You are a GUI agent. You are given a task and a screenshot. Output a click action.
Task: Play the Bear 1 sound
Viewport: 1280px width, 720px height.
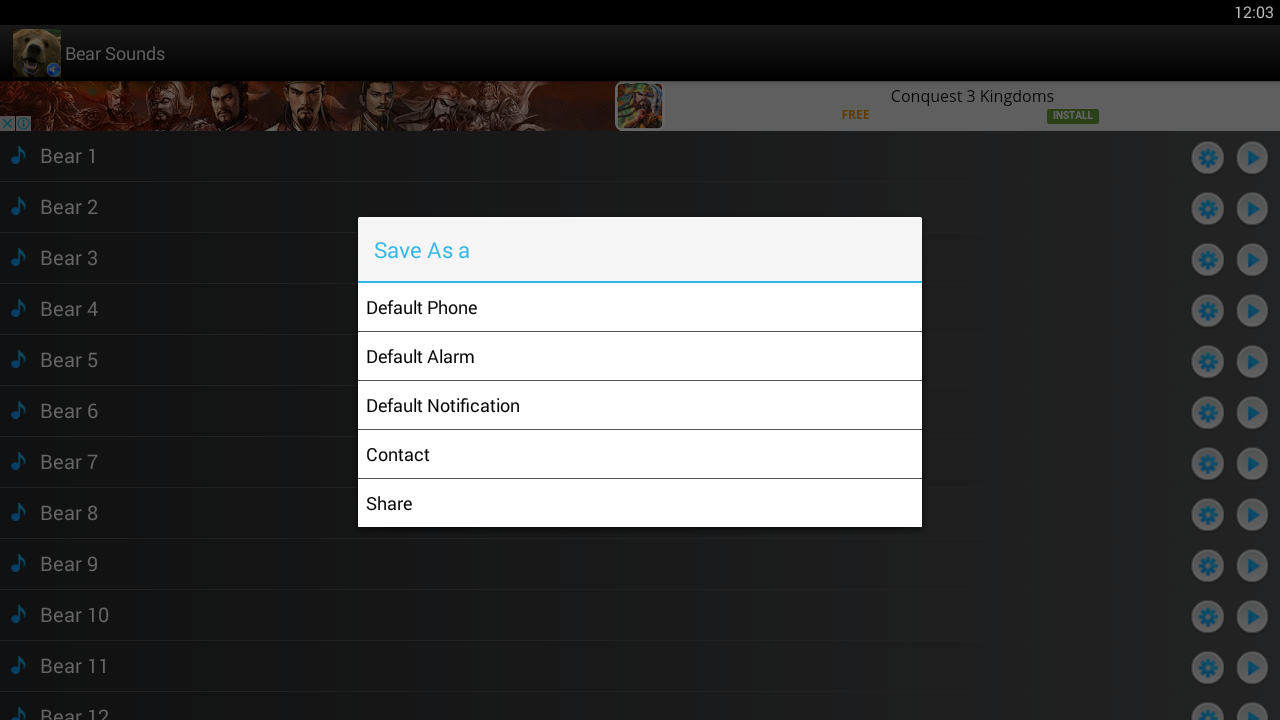point(1252,157)
